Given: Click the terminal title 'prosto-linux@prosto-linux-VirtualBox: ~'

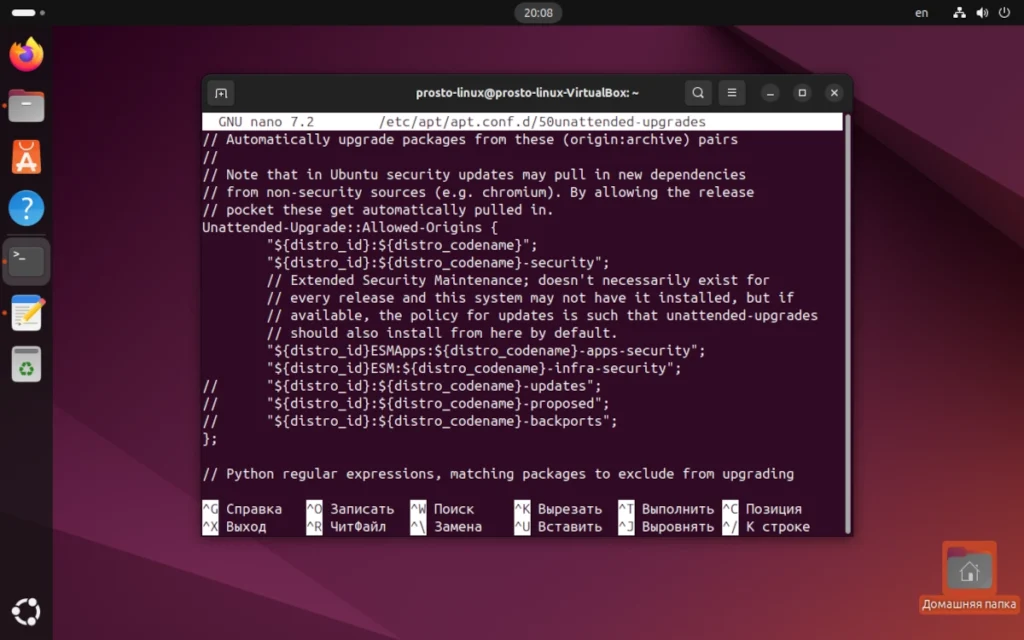Looking at the screenshot, I should [527, 93].
